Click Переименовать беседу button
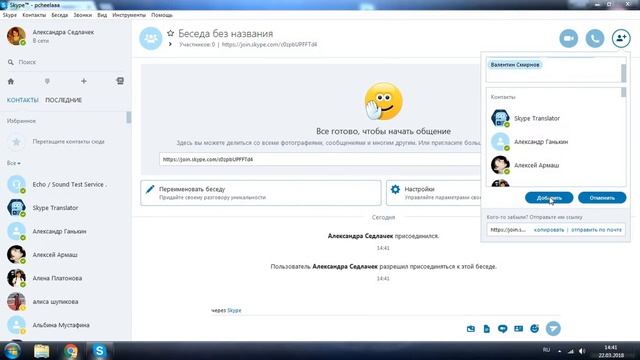Image resolution: width=640 pixels, height=360 pixels. pyautogui.click(x=261, y=193)
